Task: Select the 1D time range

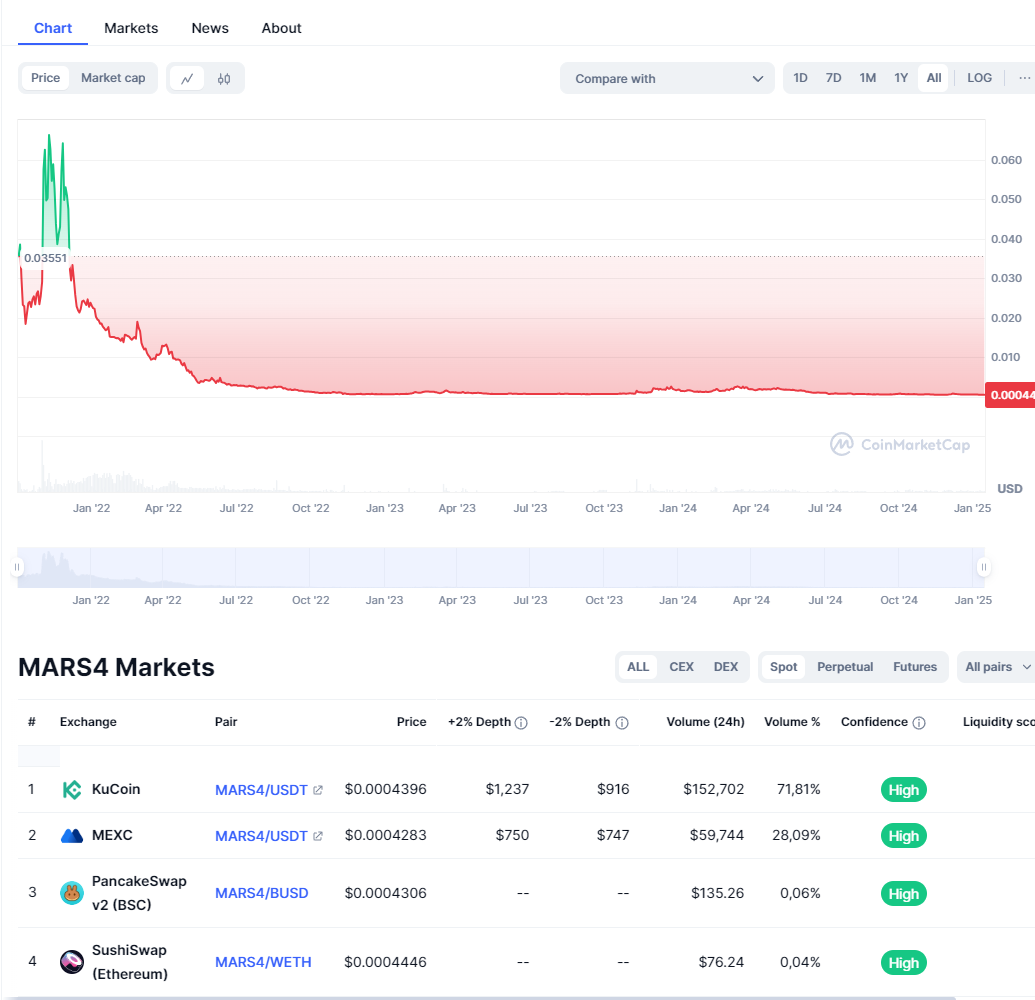Action: [800, 78]
